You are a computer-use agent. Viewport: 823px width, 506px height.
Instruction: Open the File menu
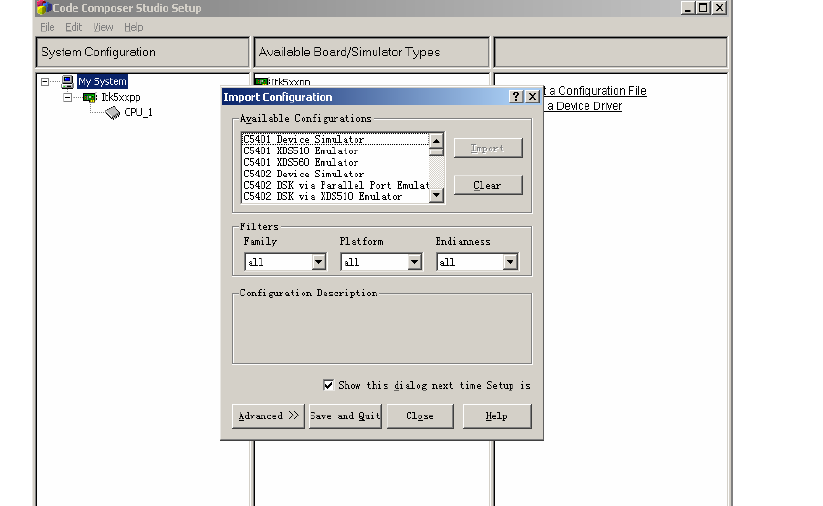(x=47, y=27)
